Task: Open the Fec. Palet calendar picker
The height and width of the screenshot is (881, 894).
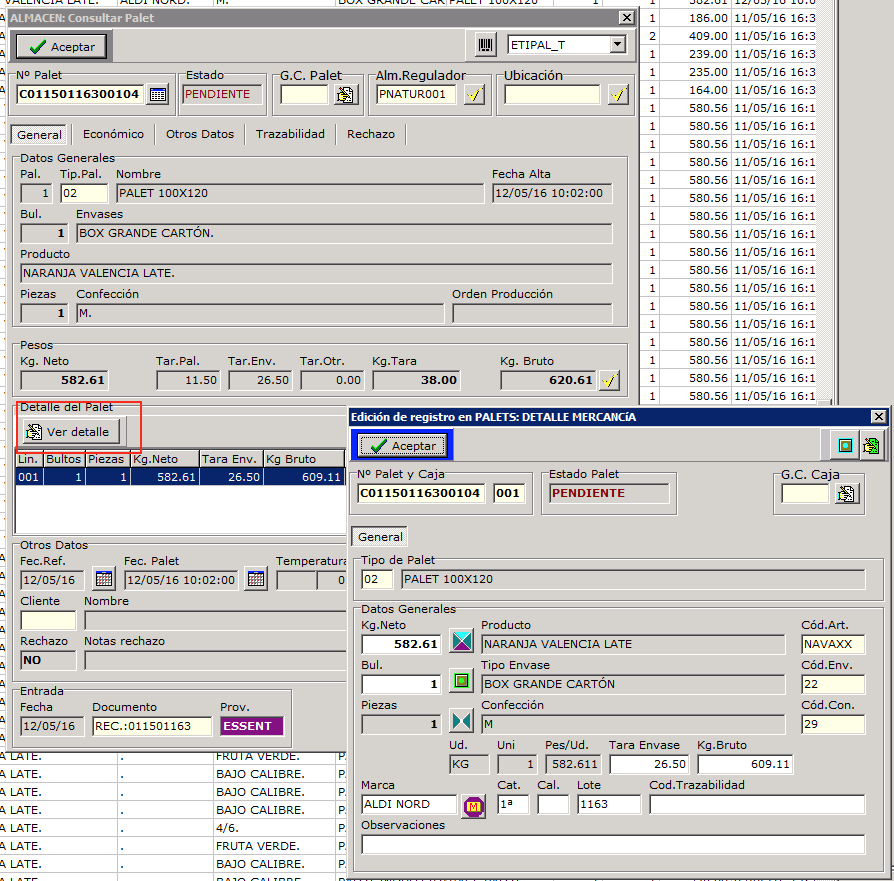Action: (256, 579)
